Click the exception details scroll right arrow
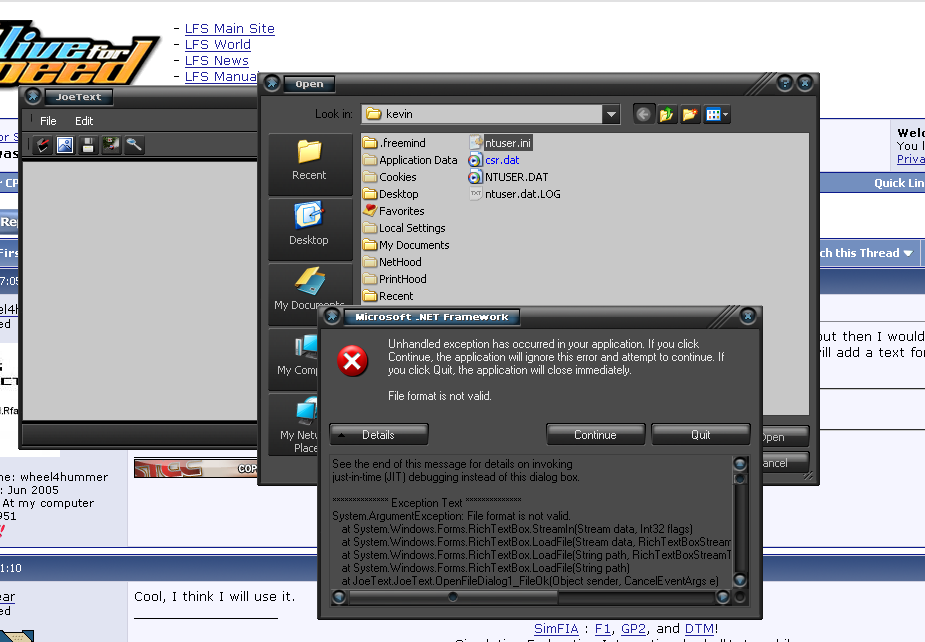Image resolution: width=925 pixels, height=642 pixels. pos(723,597)
